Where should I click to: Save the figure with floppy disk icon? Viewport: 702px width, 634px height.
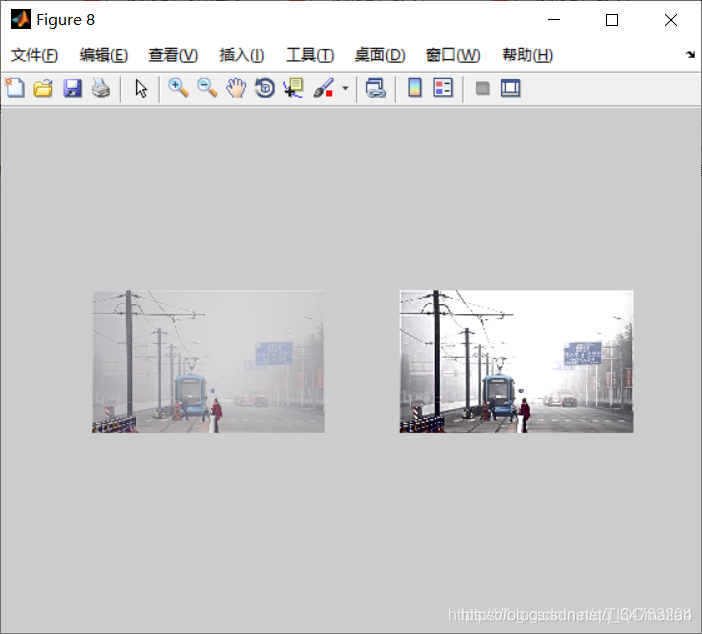[x=72, y=88]
